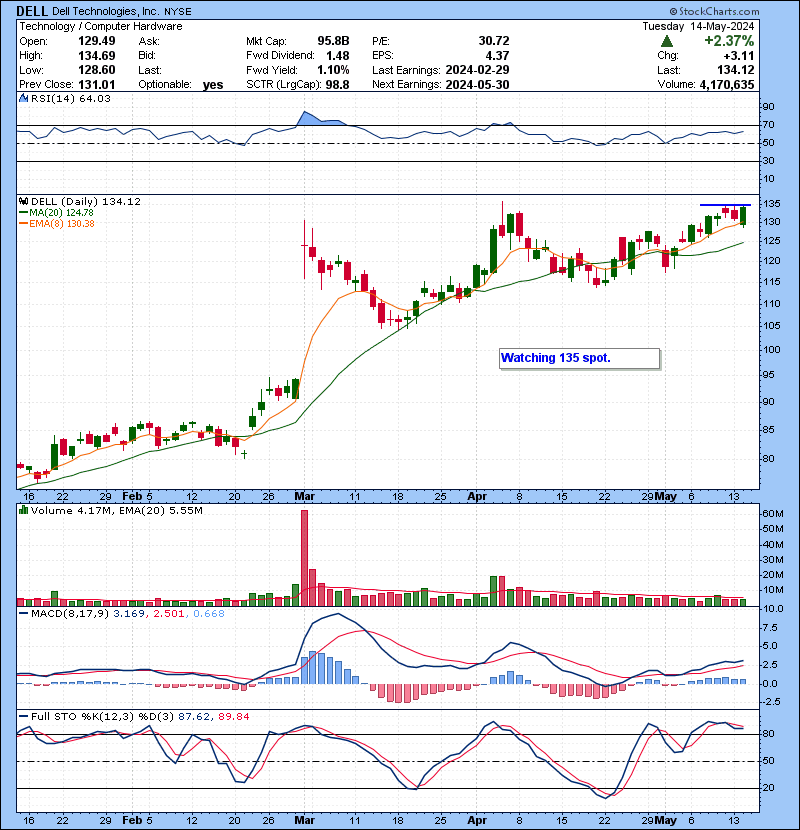
Task: Click the NYSE exchange label
Action: 178,12
